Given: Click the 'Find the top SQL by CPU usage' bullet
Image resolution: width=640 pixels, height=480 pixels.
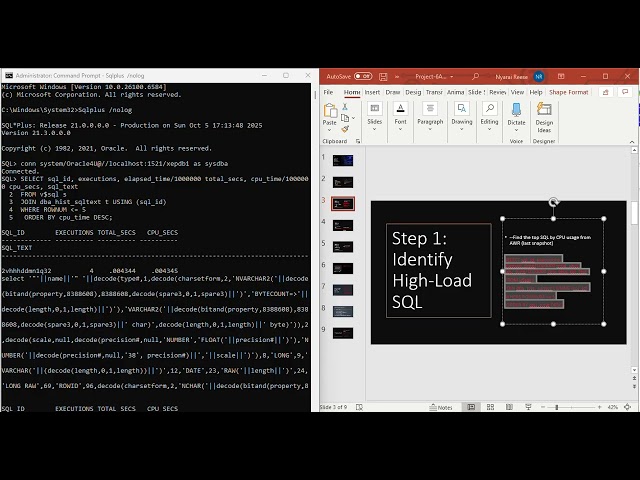Looking at the screenshot, I should pos(549,240).
